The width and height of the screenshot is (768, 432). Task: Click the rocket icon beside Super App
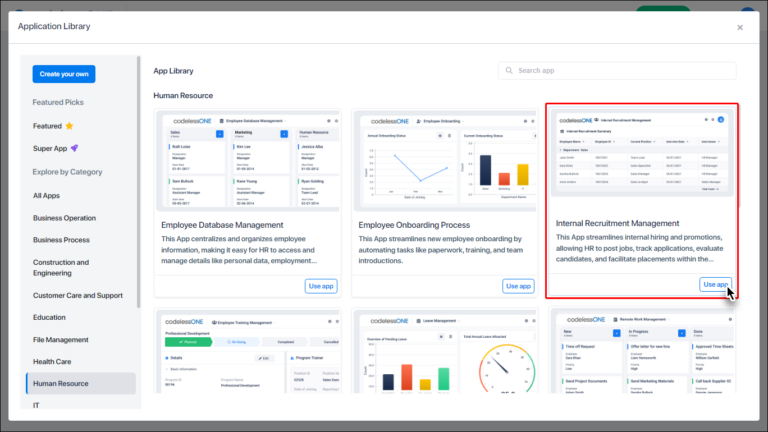(x=74, y=148)
